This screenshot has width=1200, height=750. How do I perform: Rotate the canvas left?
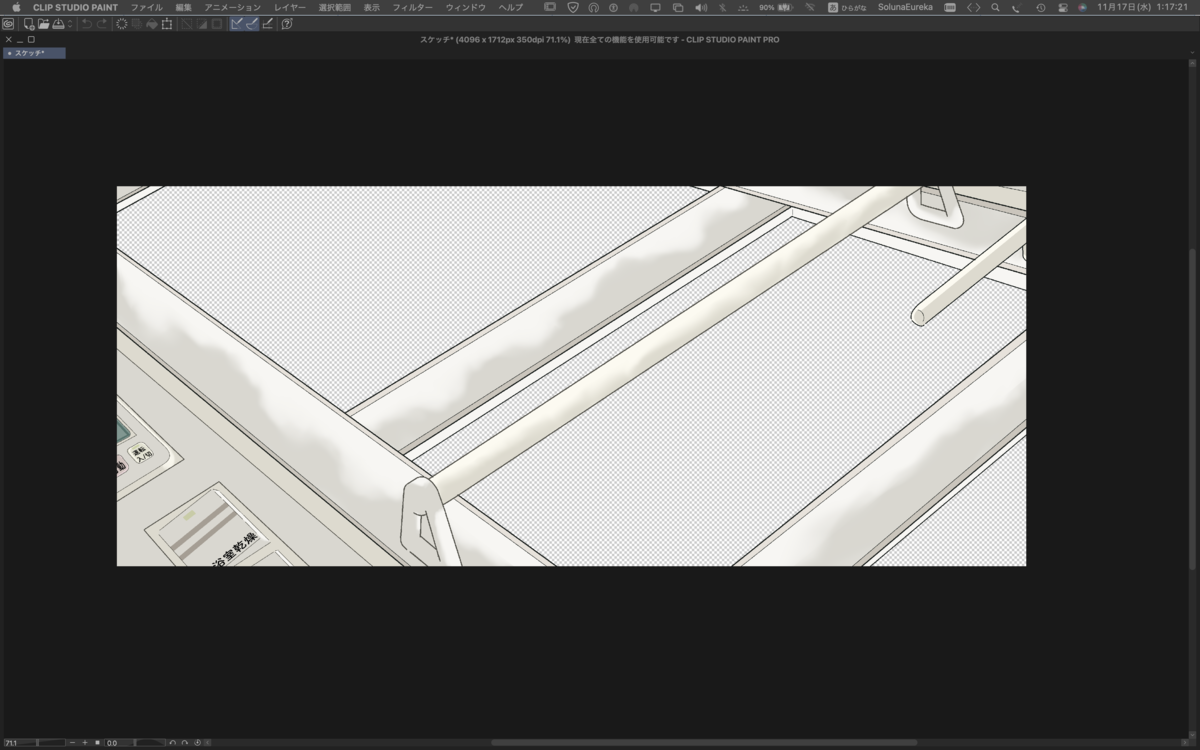pyautogui.click(x=173, y=743)
